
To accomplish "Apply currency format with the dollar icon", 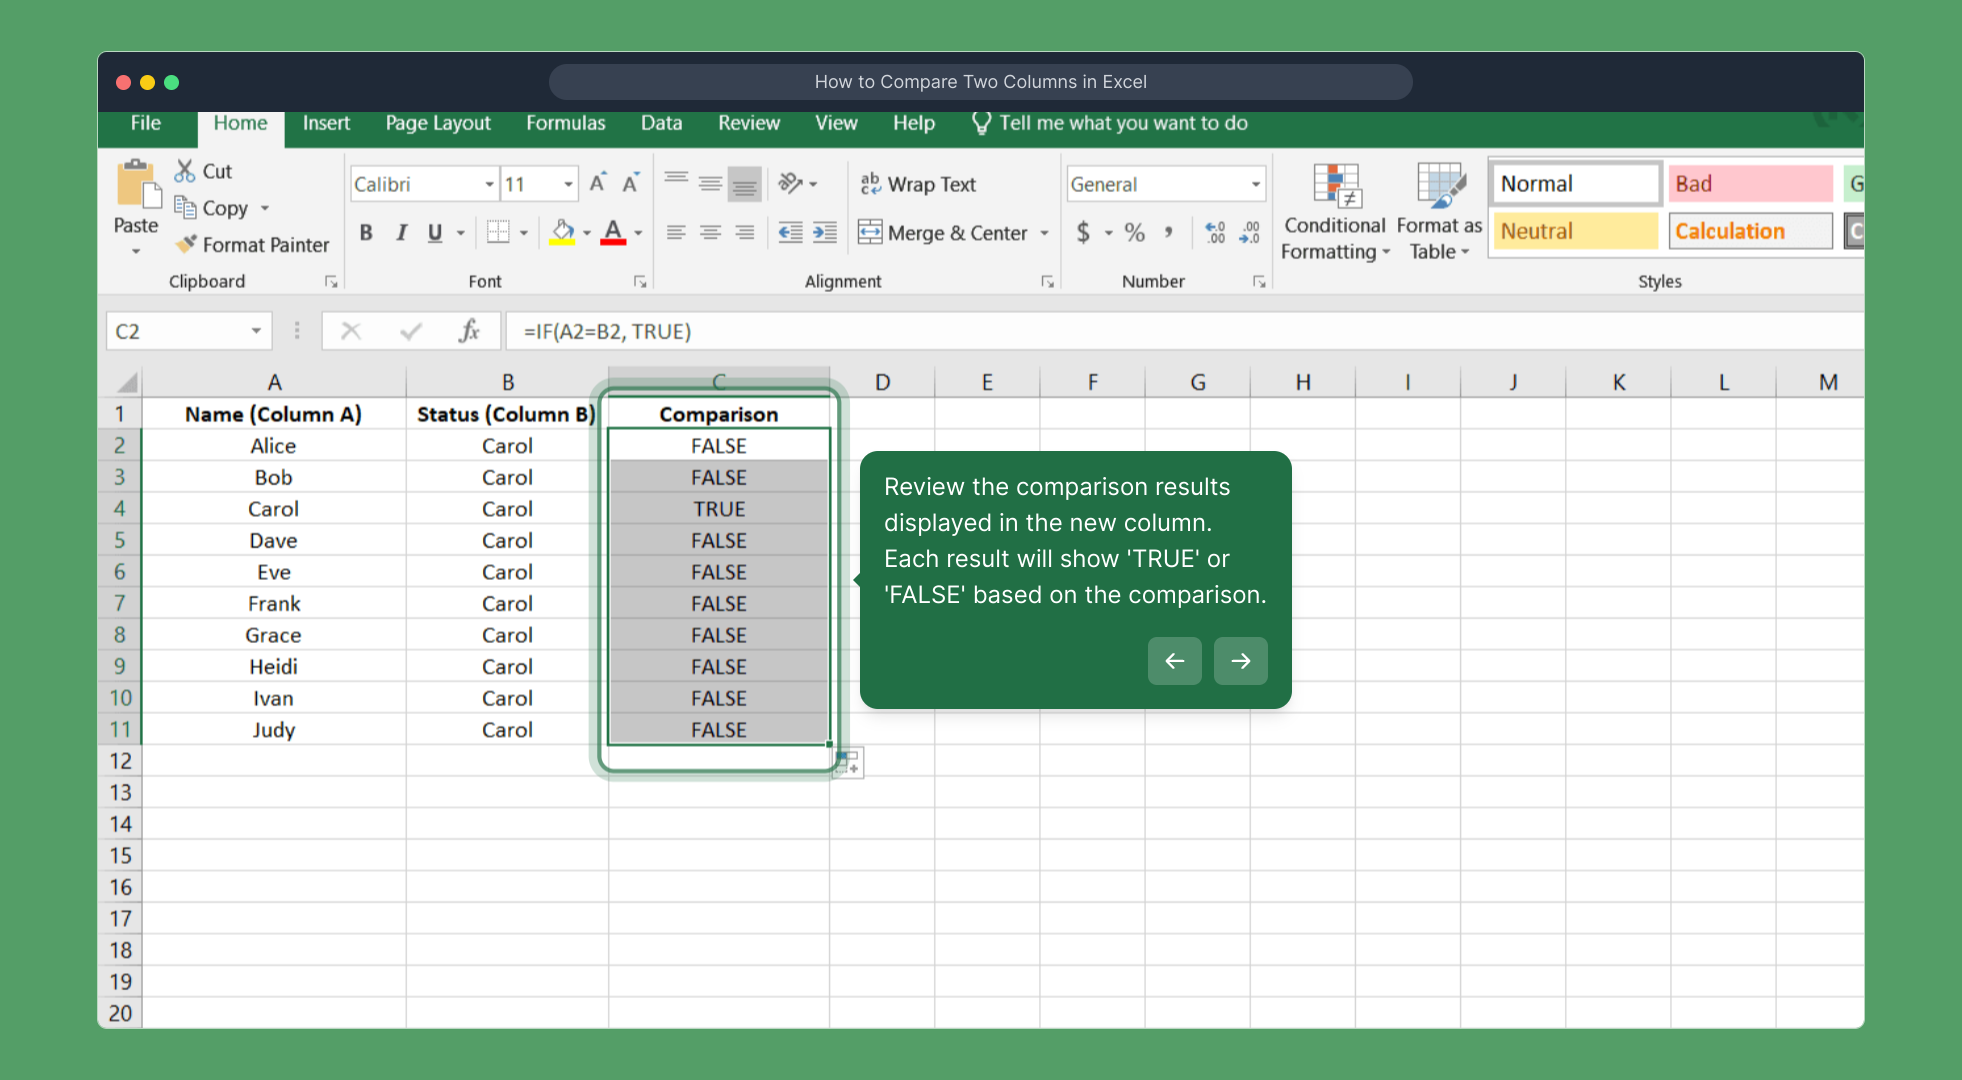I will pyautogui.click(x=1085, y=232).
